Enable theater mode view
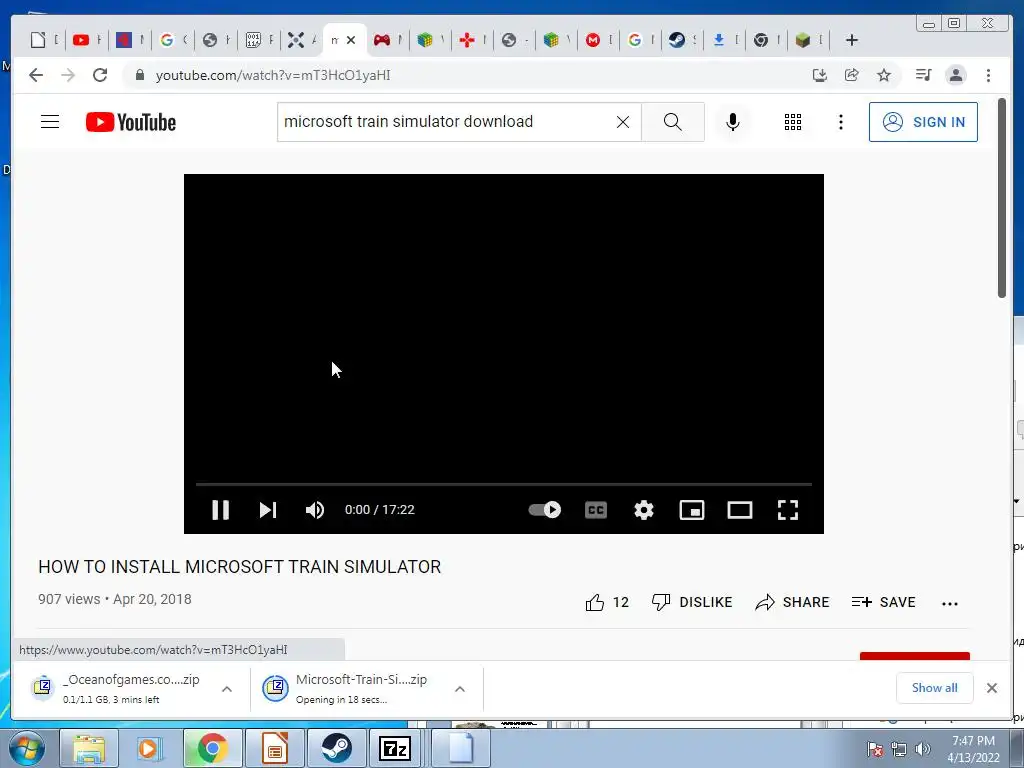 pyautogui.click(x=740, y=509)
